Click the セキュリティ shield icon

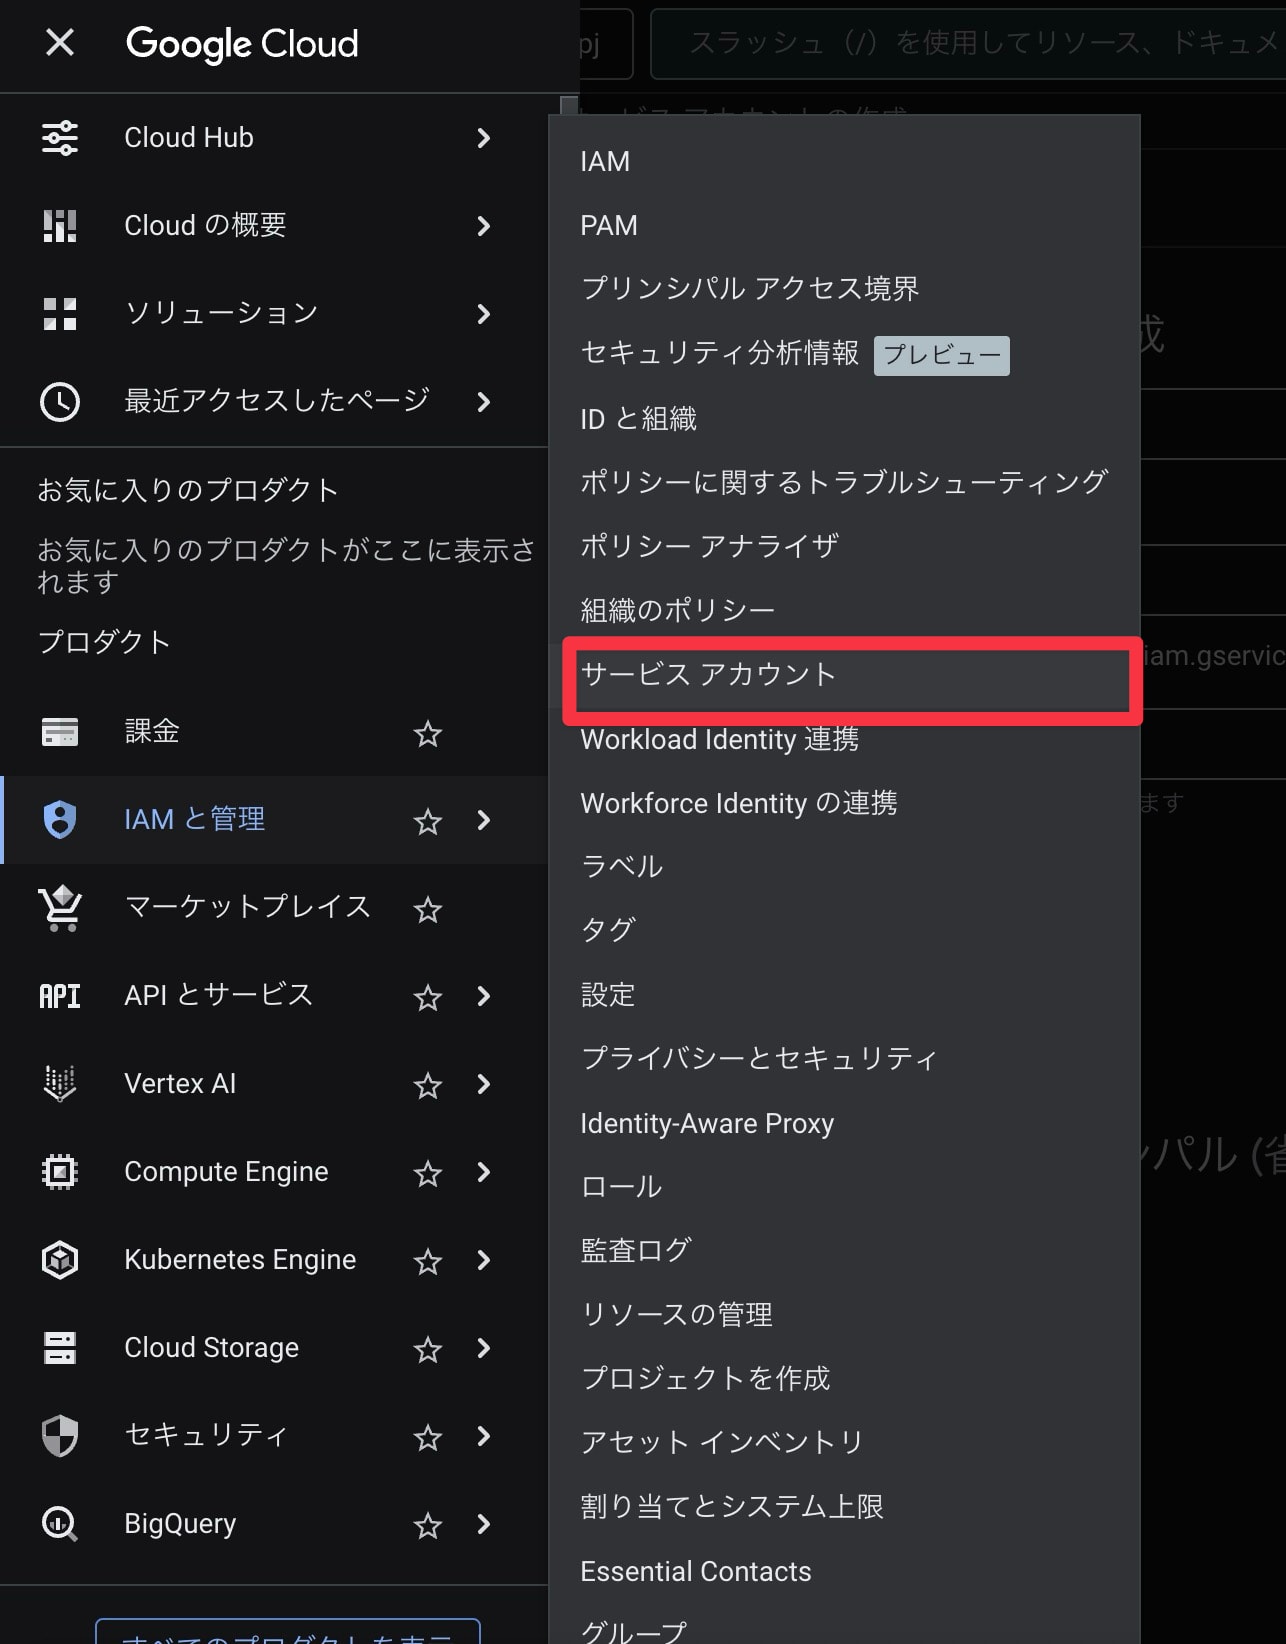(x=60, y=1436)
